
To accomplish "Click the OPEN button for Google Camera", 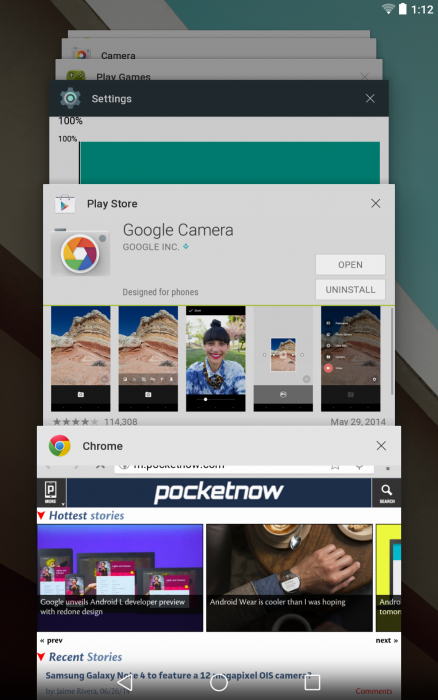I will click(x=350, y=265).
